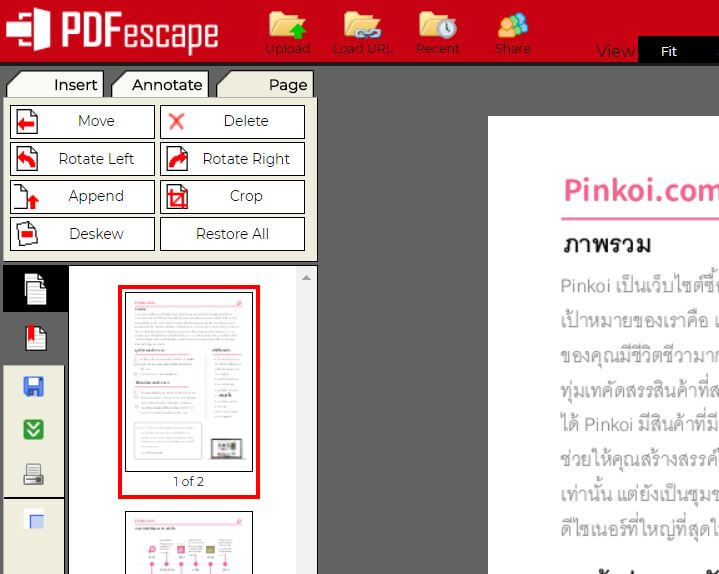The height and width of the screenshot is (574, 719).
Task: Click the PDFescape logo
Action: (x=112, y=30)
